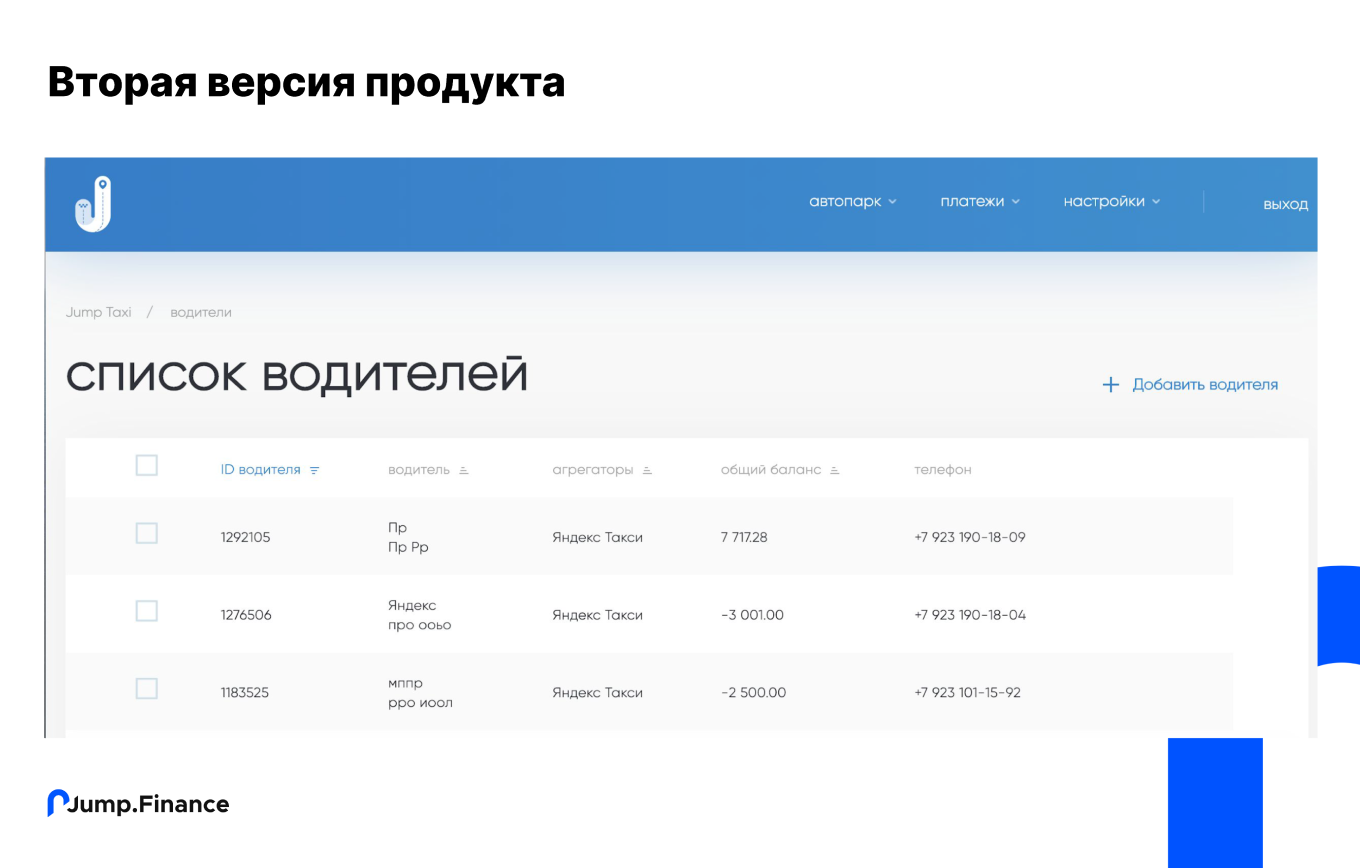Click the Добавить водителя link
Screen dimensions: 1360x868
[x=1205, y=384]
